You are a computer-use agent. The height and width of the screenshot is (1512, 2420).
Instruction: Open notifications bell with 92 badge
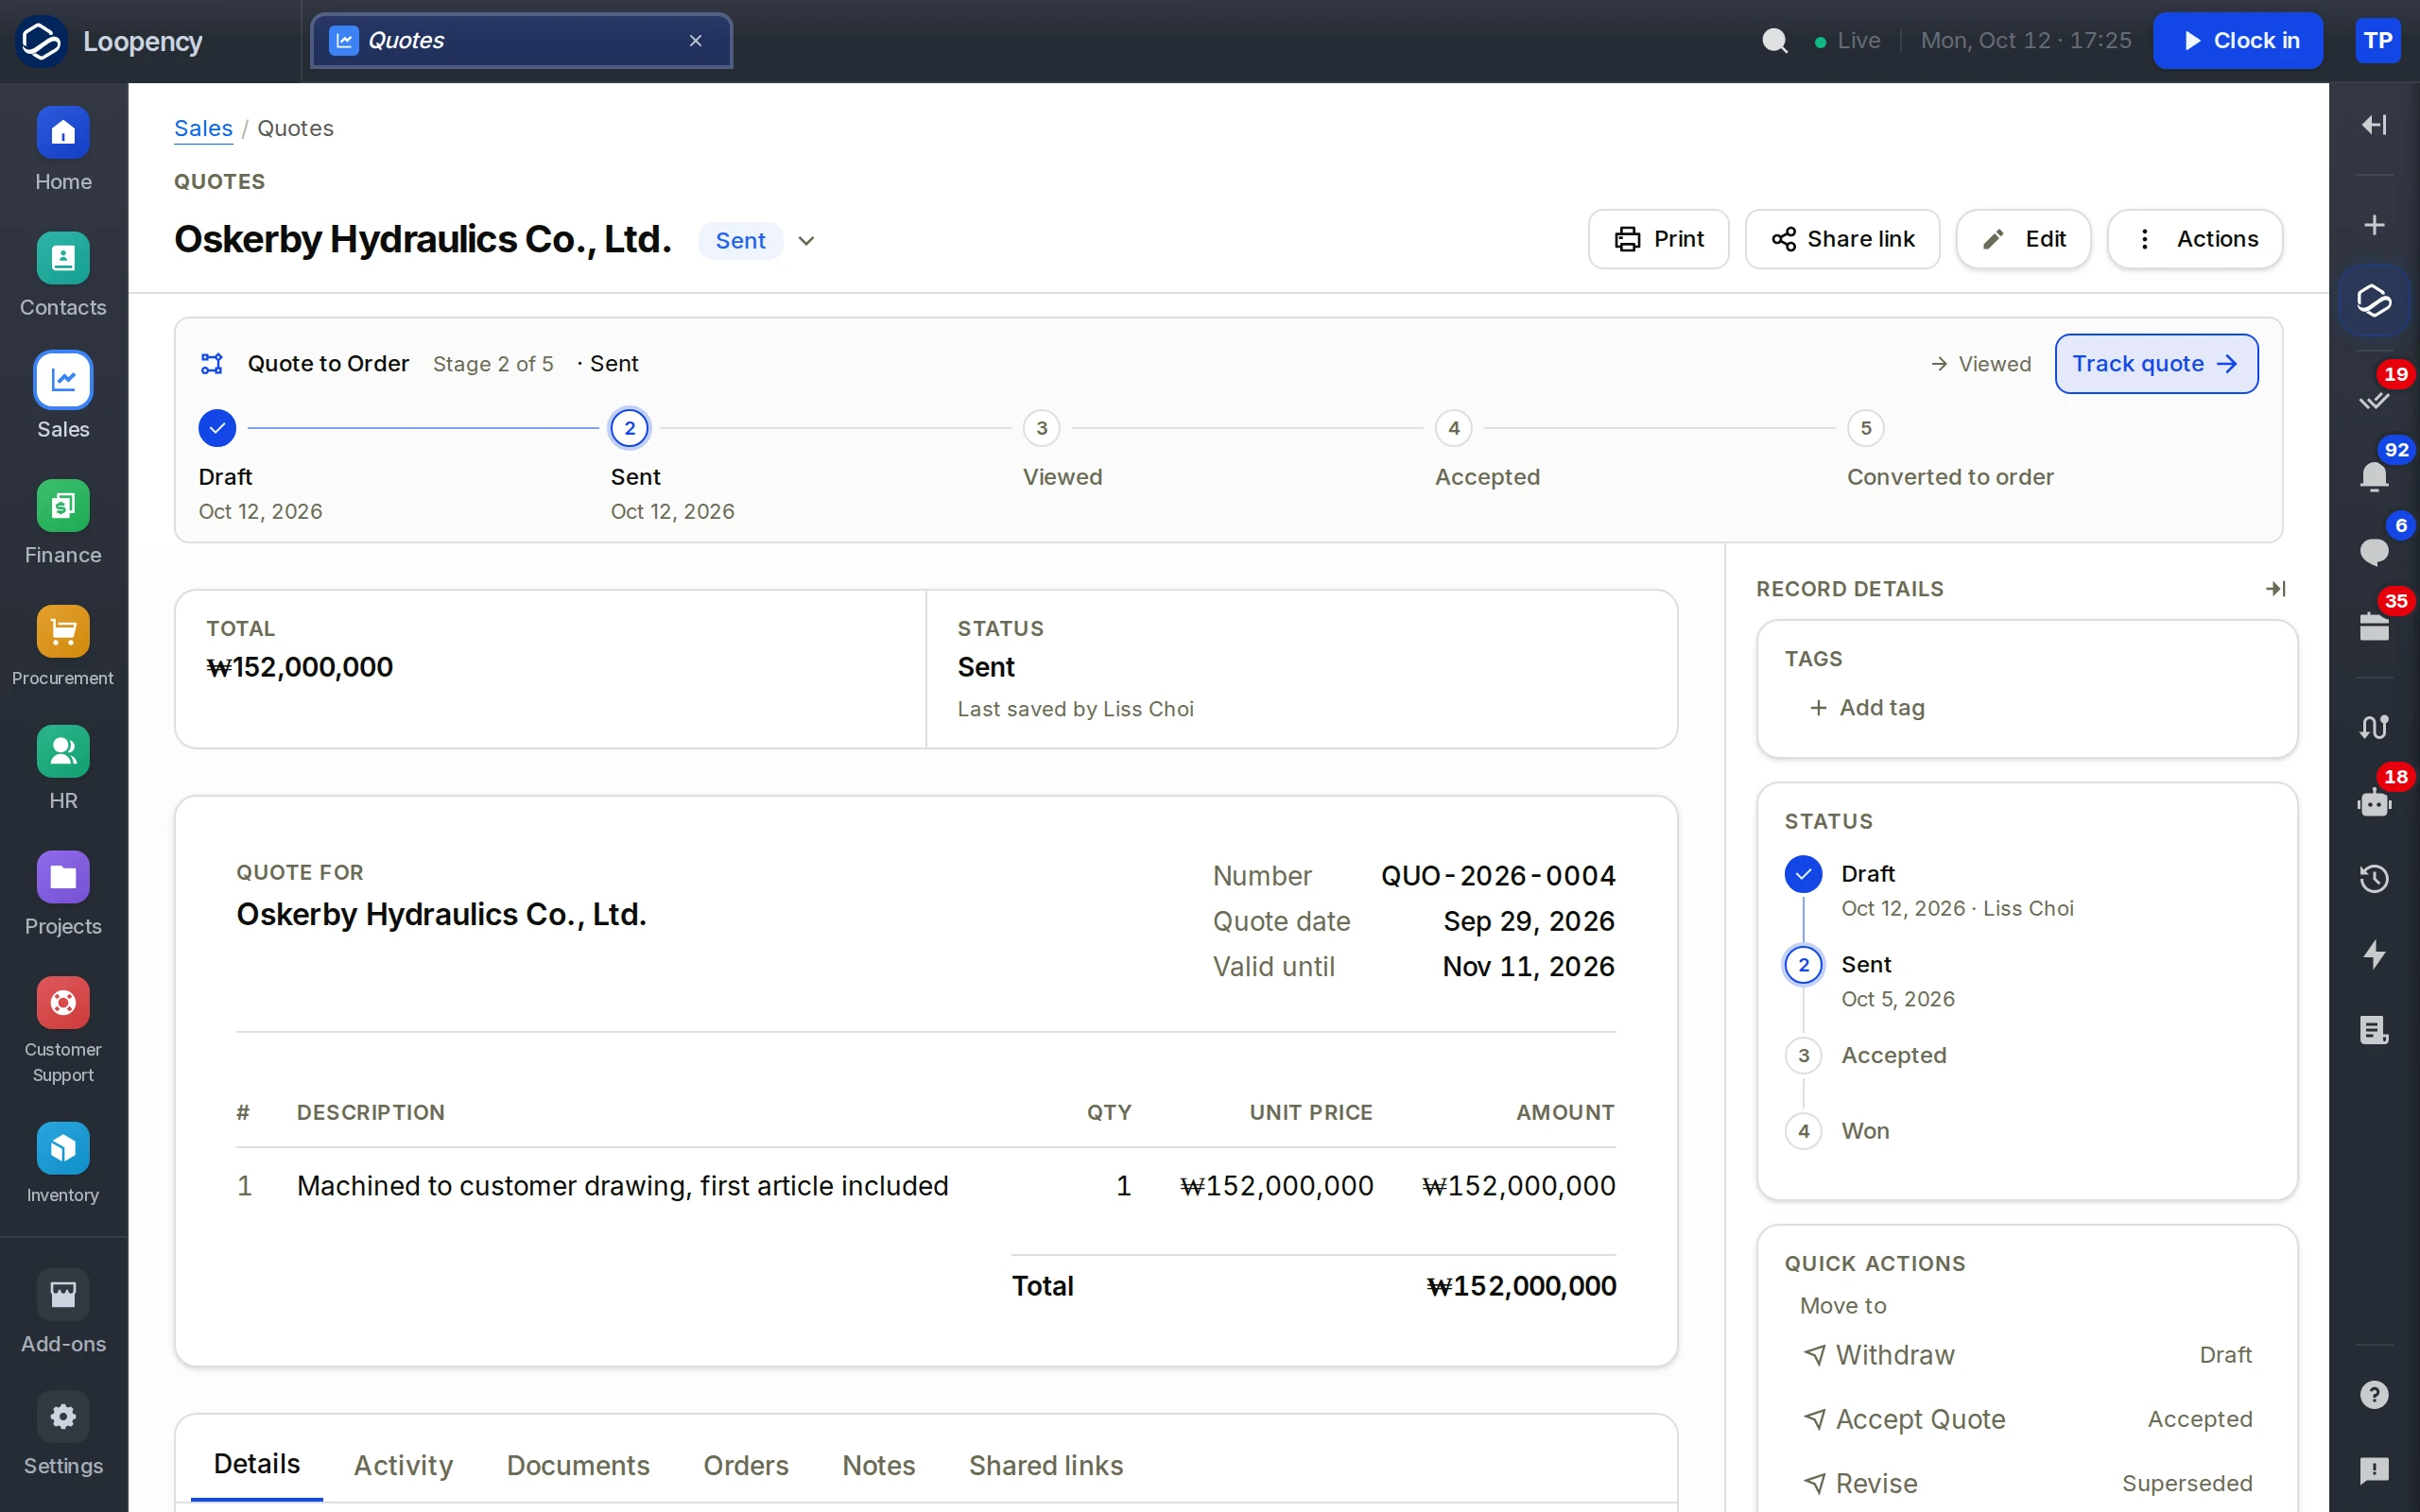2374,476
